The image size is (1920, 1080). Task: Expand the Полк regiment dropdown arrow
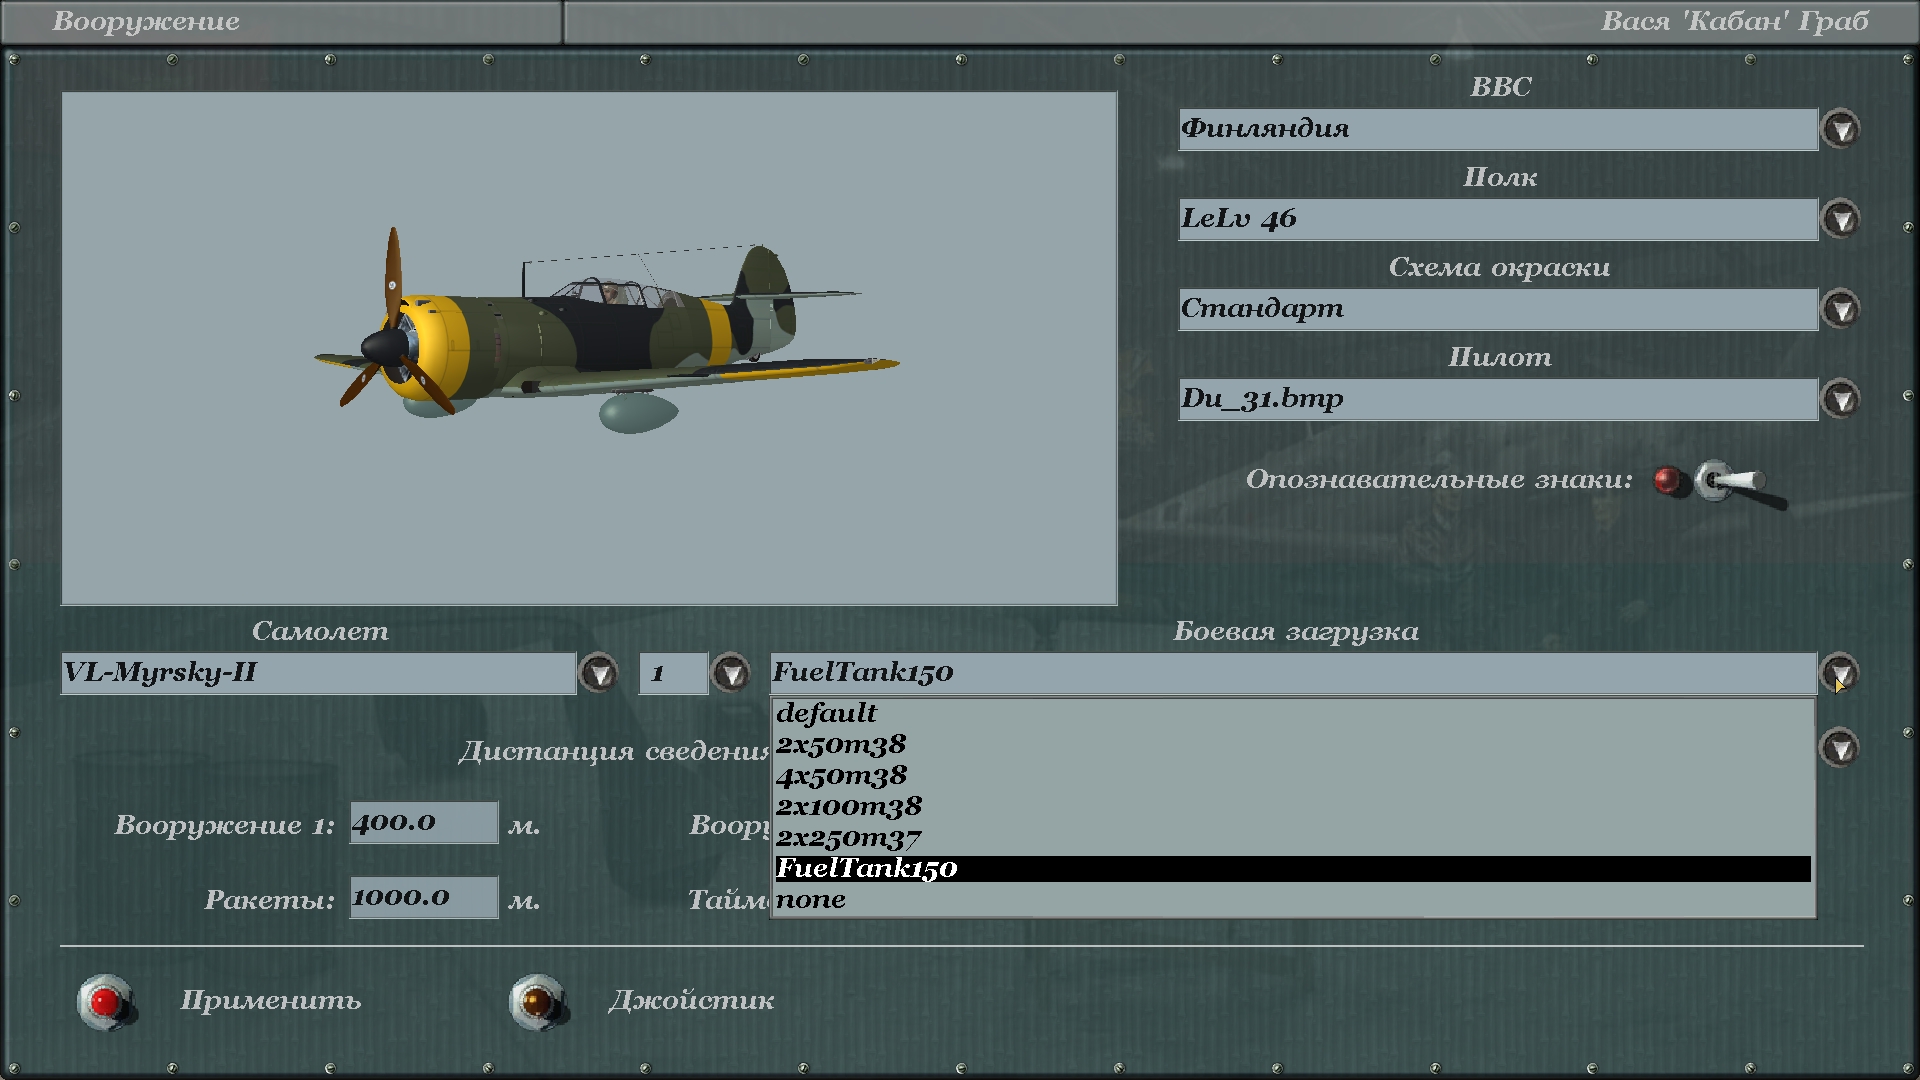coord(1840,220)
